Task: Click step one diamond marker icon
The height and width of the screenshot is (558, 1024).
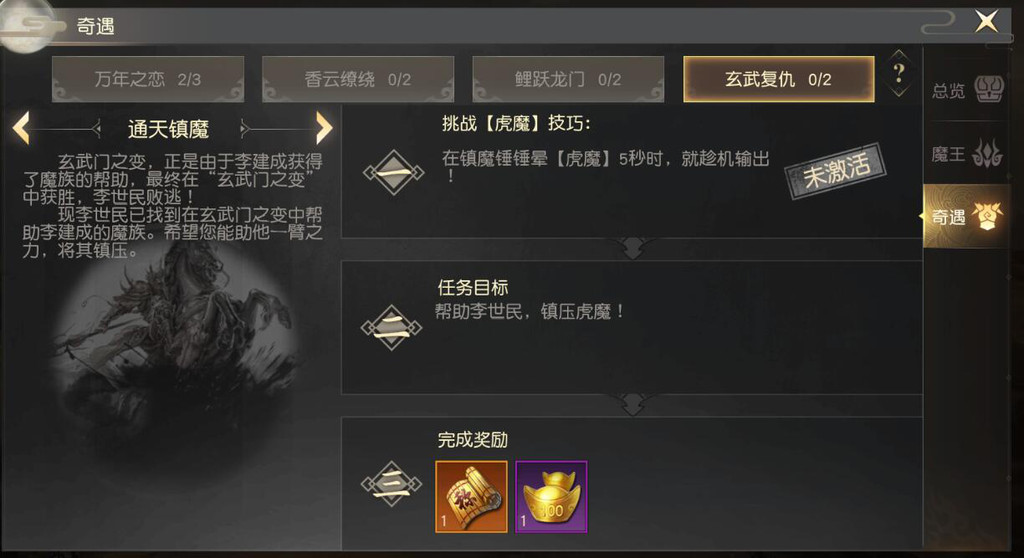Action: coord(393,172)
